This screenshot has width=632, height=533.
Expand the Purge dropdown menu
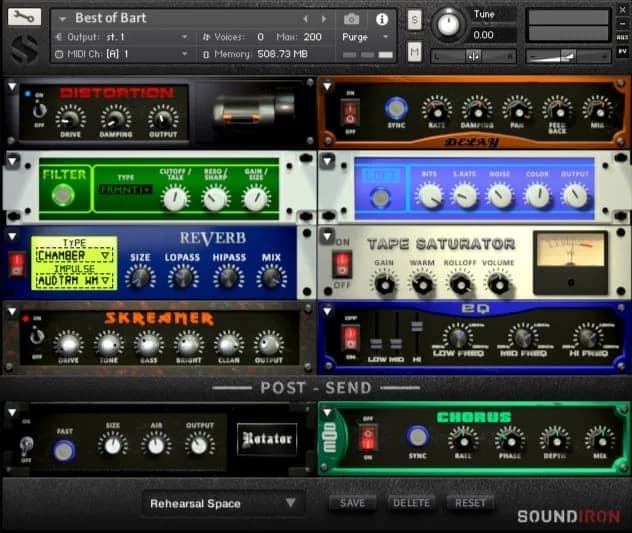click(x=363, y=36)
